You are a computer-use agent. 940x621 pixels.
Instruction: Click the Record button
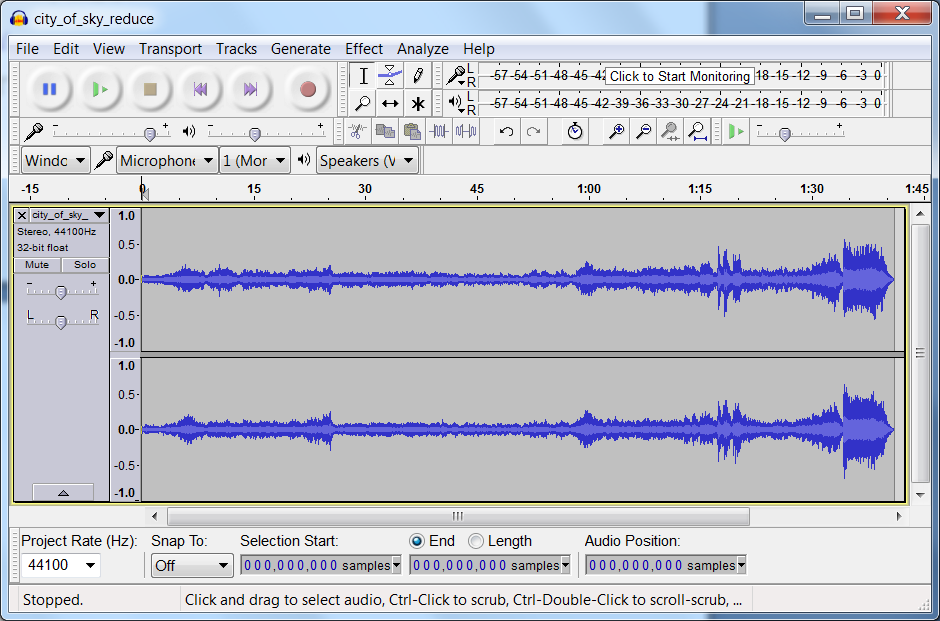(307, 90)
